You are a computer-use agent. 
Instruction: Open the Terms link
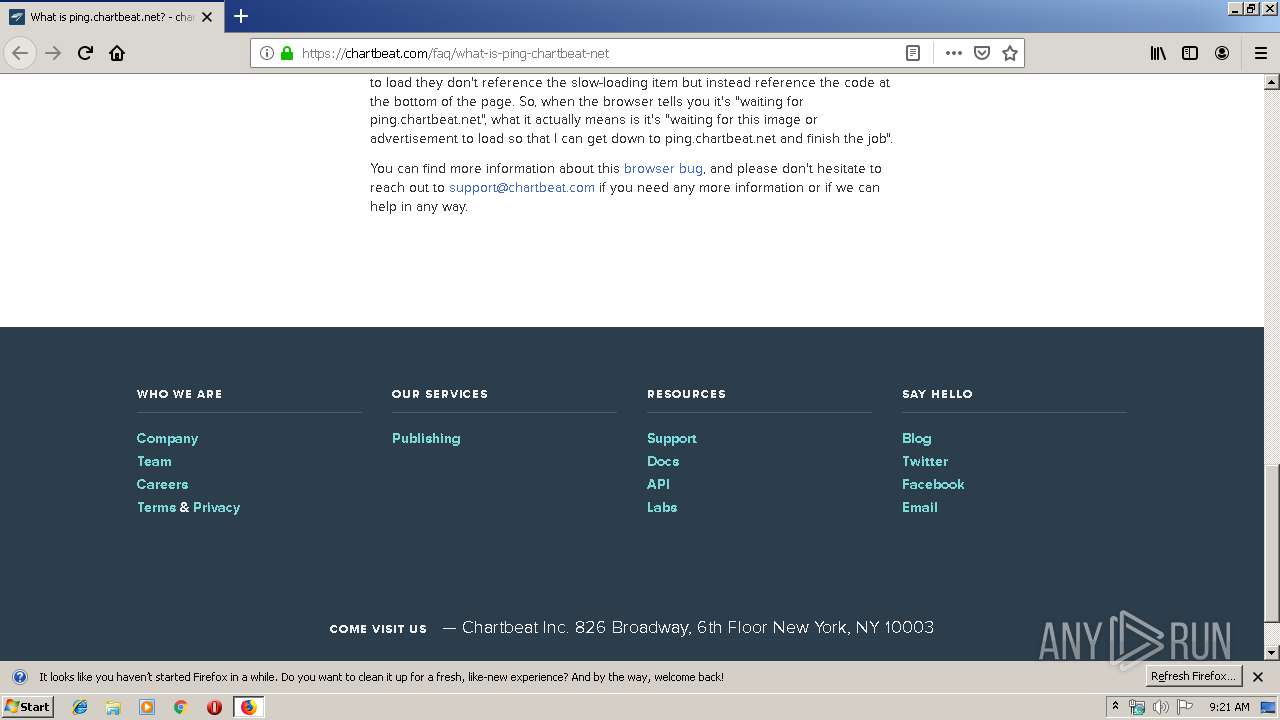point(156,507)
